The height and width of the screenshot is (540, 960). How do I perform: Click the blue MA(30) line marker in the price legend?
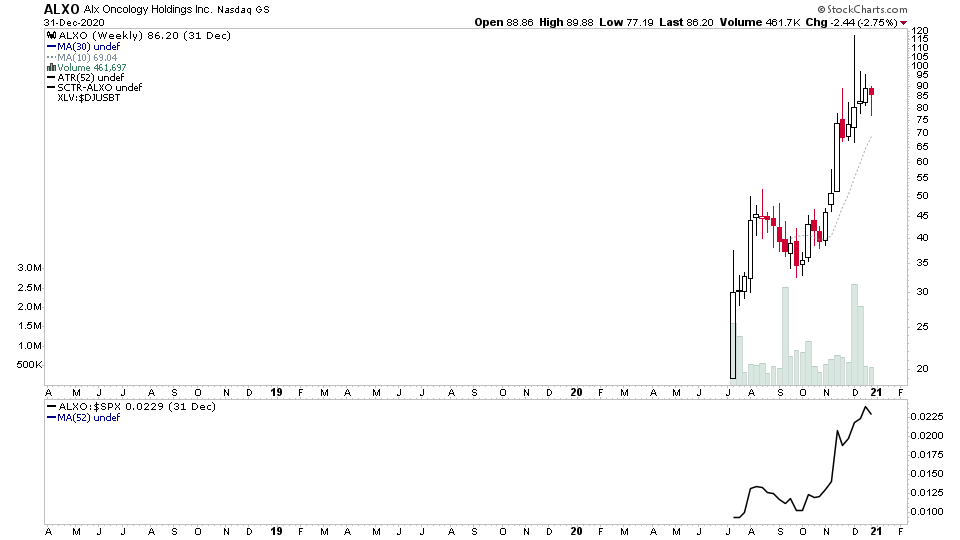point(51,47)
